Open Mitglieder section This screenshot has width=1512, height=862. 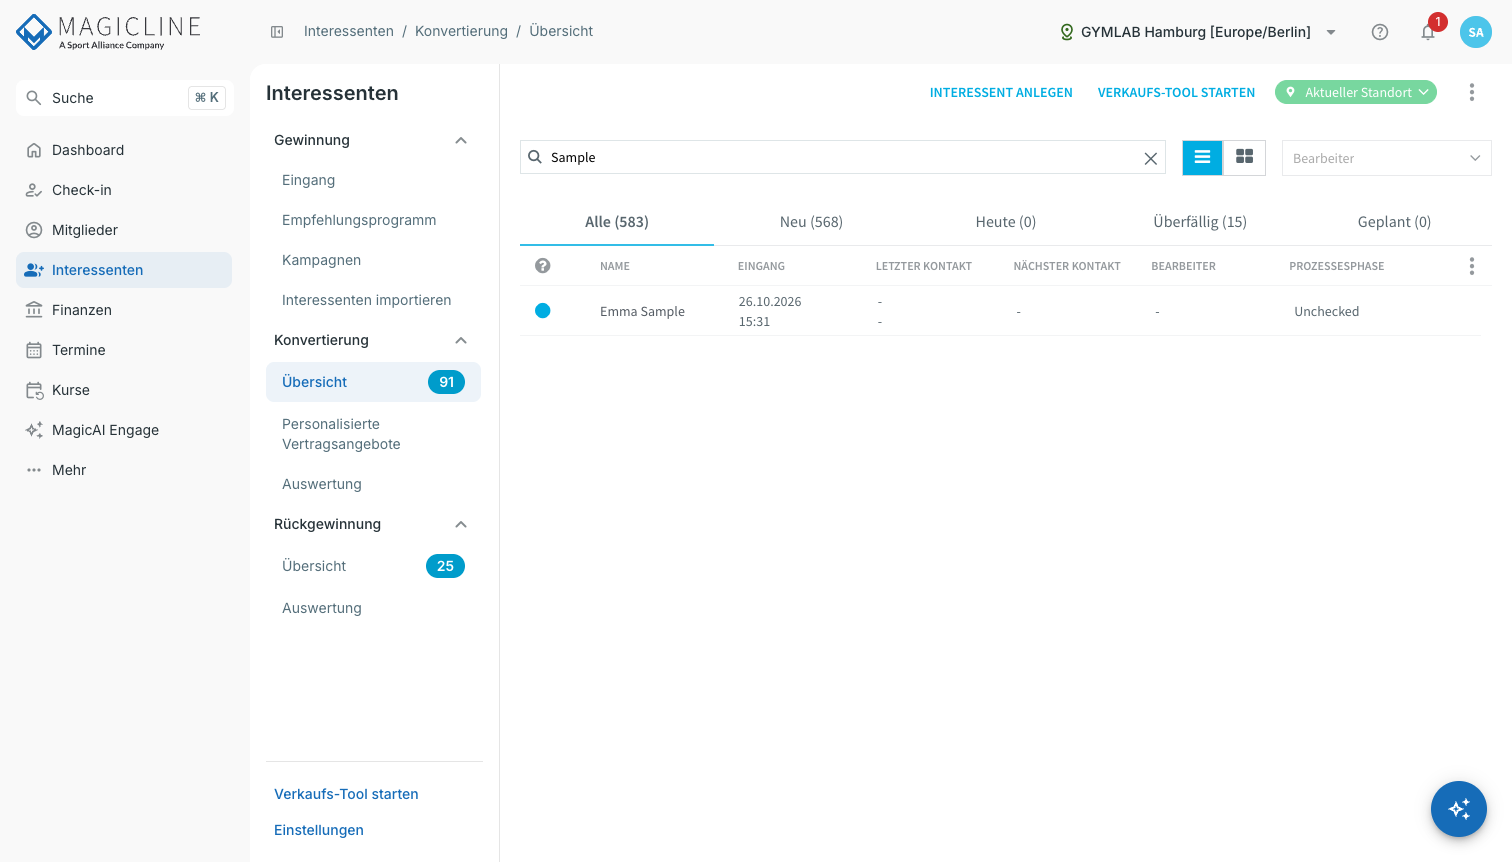coord(124,230)
